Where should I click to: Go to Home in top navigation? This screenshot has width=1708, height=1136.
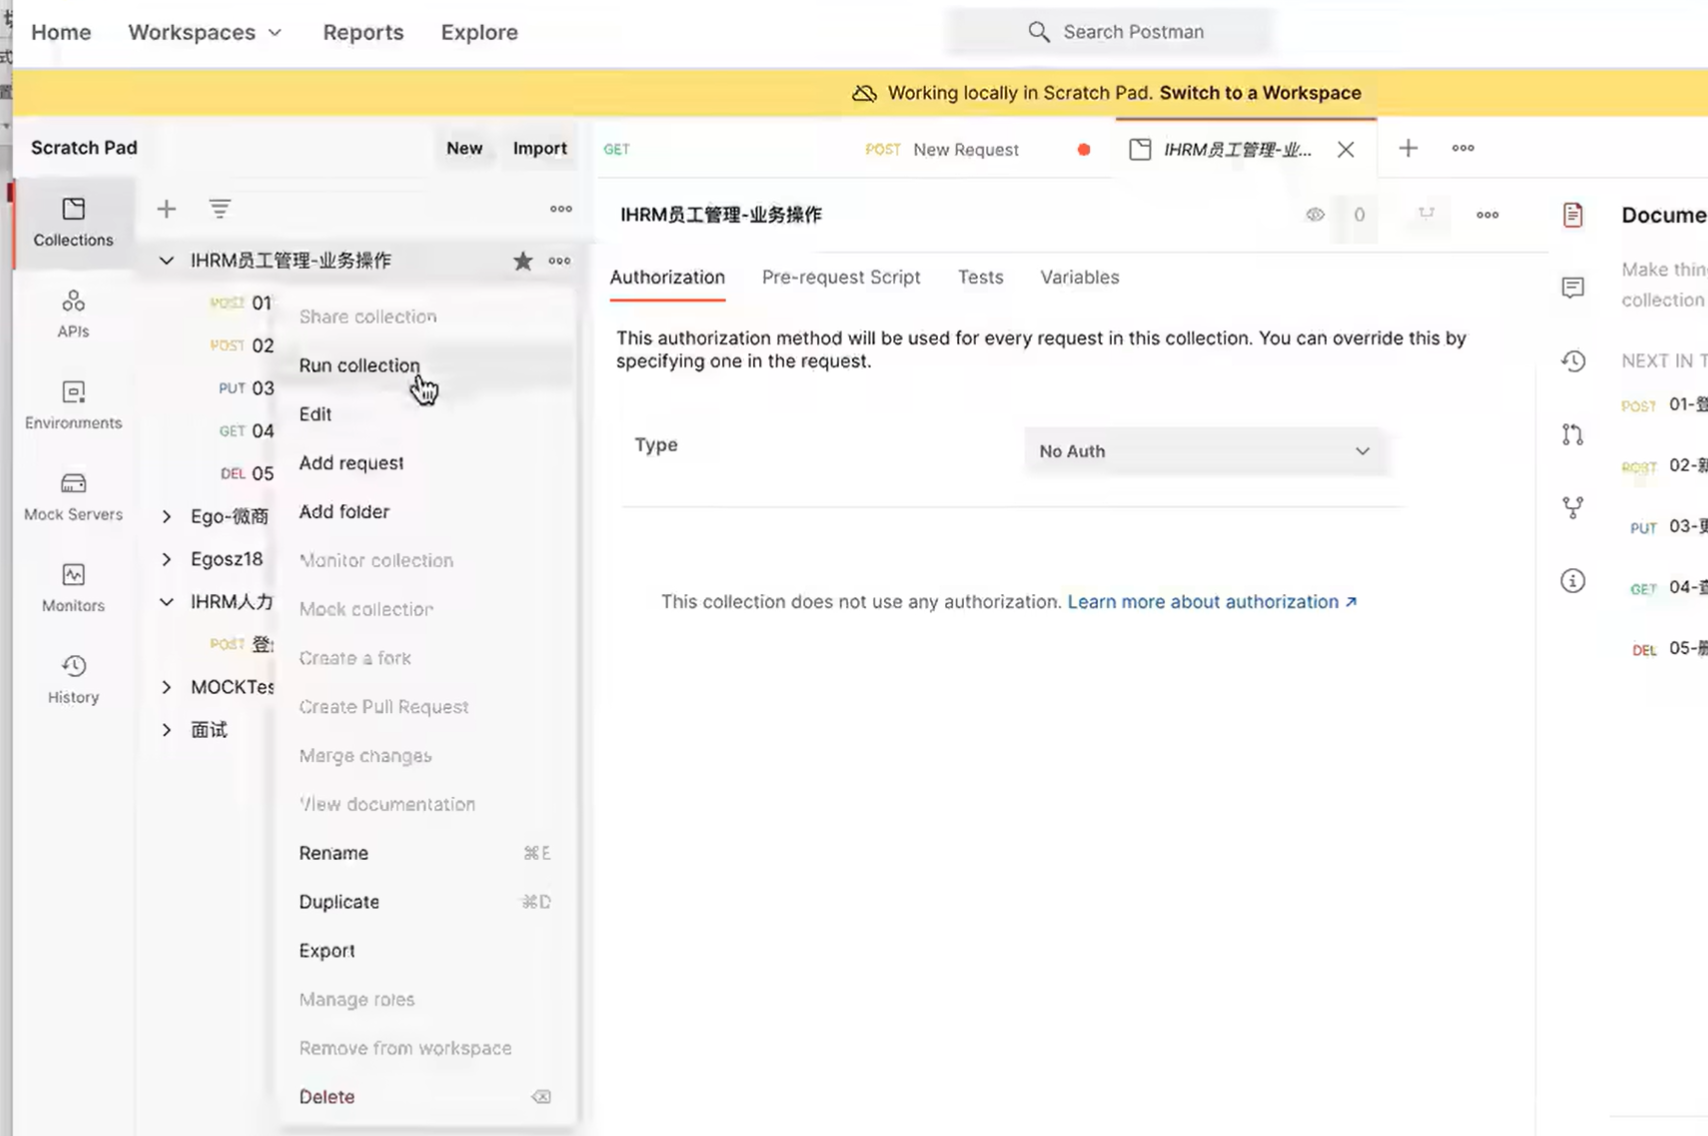coord(61,32)
